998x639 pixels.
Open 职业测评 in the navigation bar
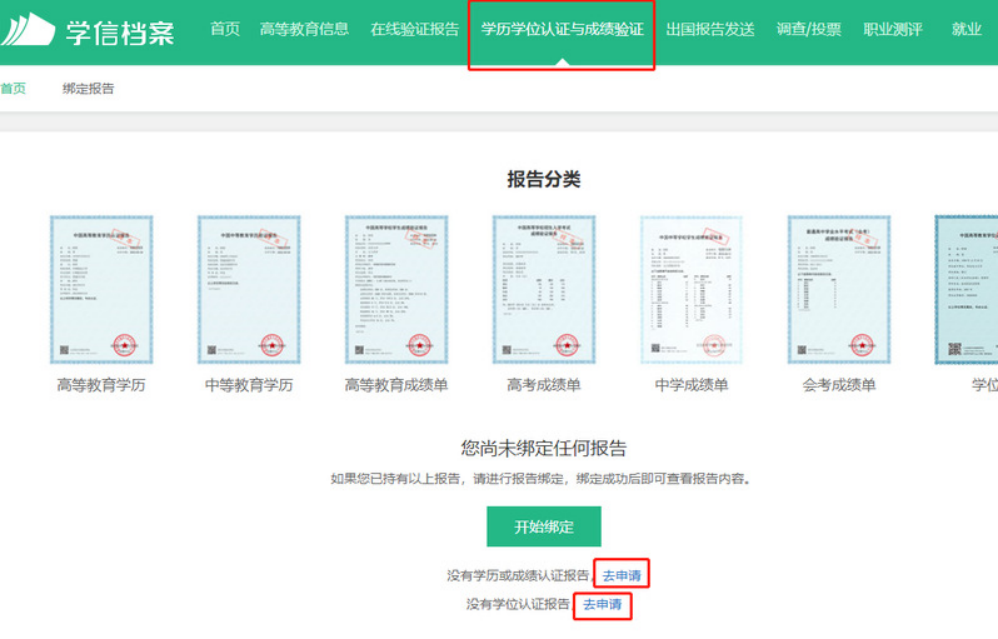(894, 29)
